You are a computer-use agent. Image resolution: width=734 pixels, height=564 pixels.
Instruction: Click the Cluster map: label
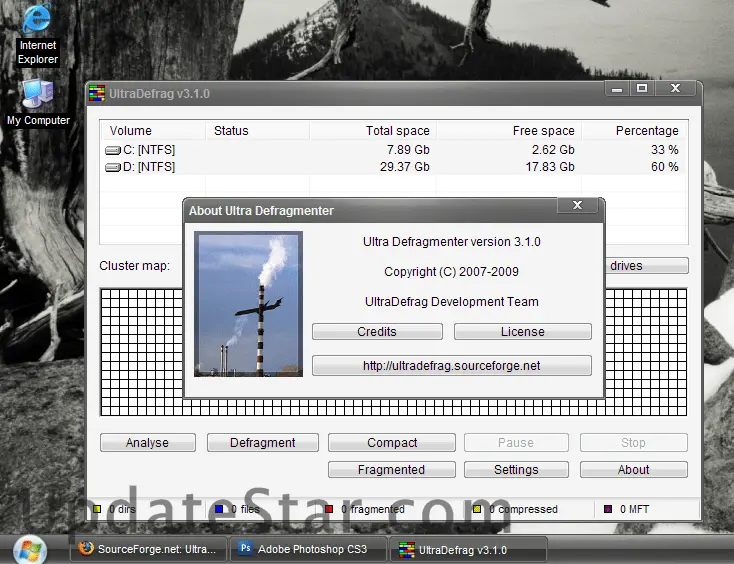pyautogui.click(x=134, y=266)
